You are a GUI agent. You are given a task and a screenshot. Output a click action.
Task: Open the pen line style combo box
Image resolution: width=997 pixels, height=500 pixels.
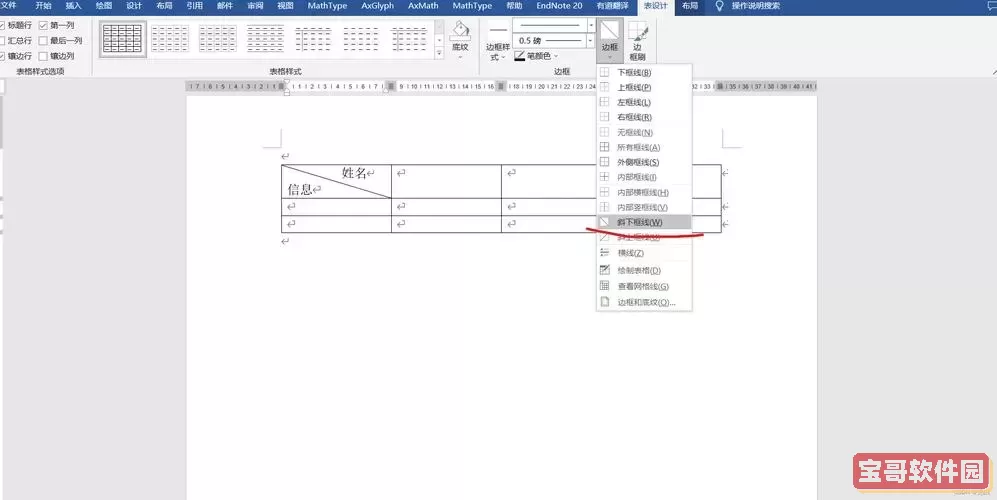554,25
